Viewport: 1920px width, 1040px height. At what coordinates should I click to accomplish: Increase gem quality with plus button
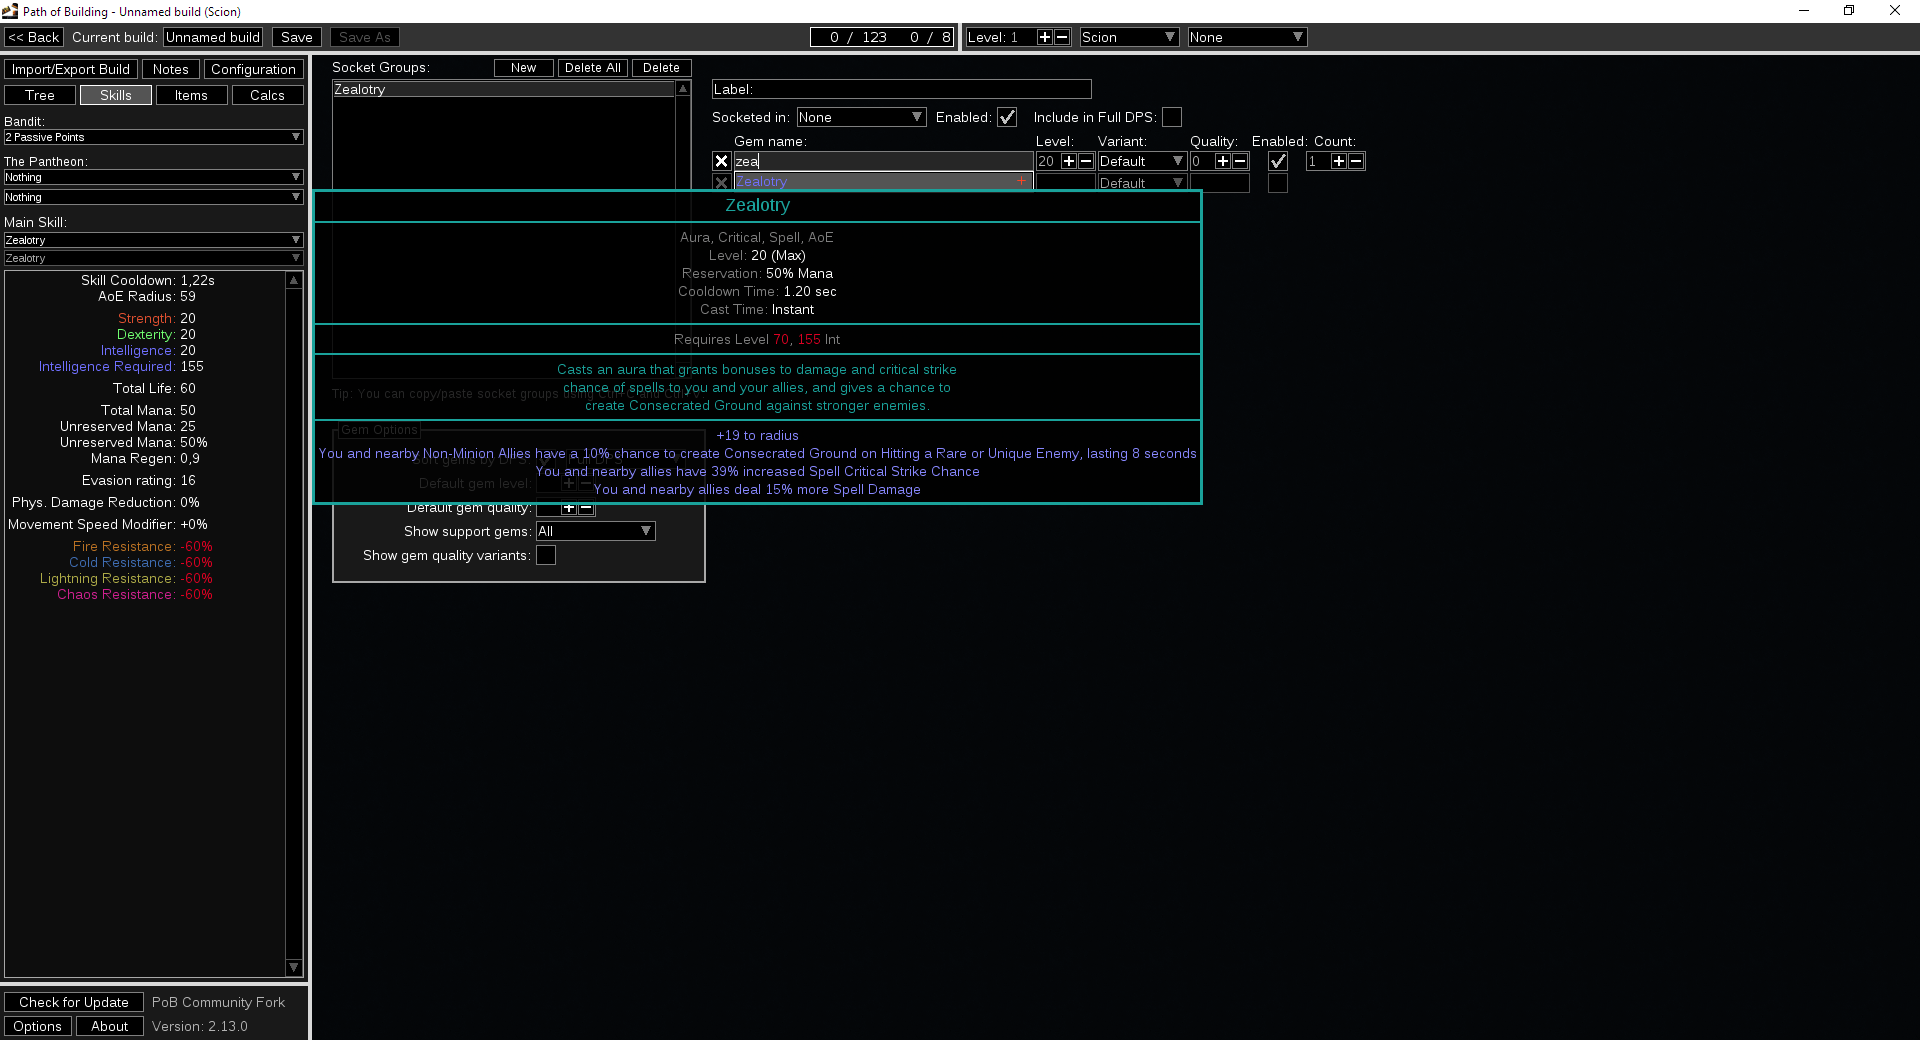1223,161
